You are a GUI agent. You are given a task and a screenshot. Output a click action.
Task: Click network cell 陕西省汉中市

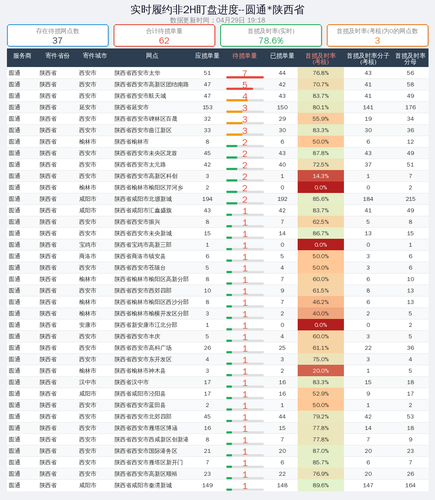point(132,382)
